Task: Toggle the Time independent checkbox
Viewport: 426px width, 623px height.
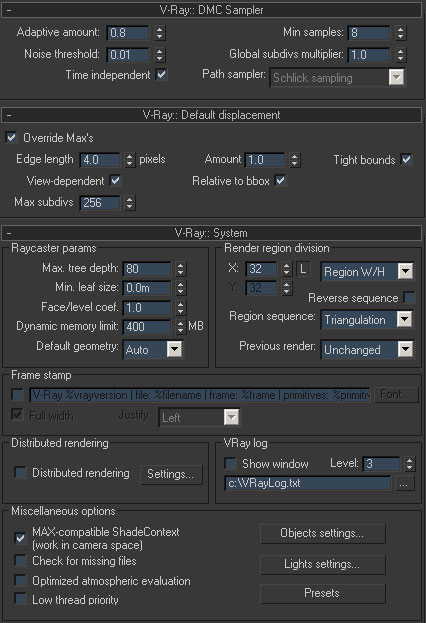Action: pyautogui.click(x=161, y=74)
